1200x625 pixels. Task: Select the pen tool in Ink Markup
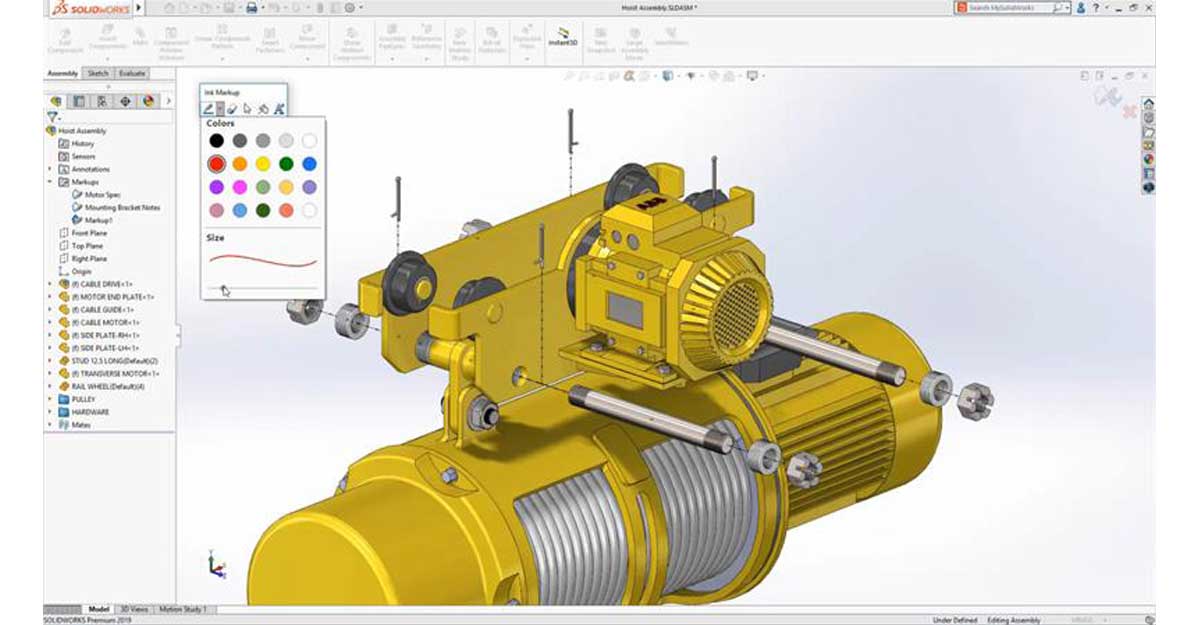pyautogui.click(x=209, y=108)
